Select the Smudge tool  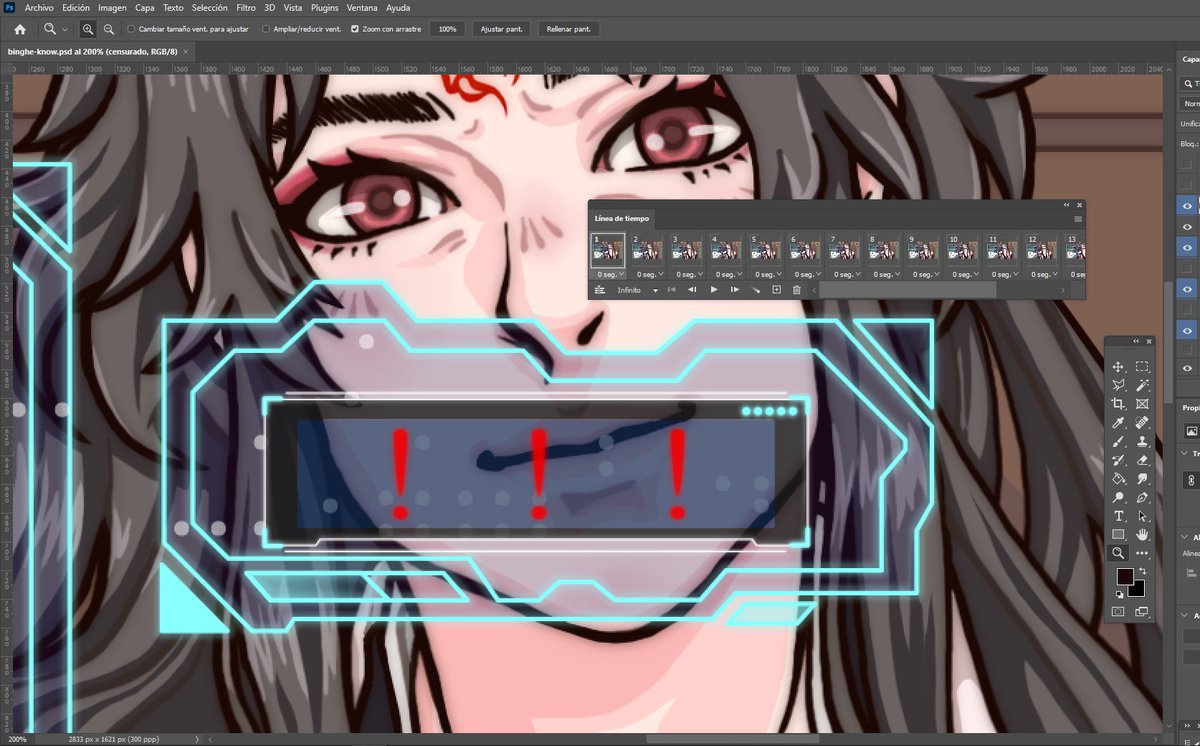(1143, 478)
